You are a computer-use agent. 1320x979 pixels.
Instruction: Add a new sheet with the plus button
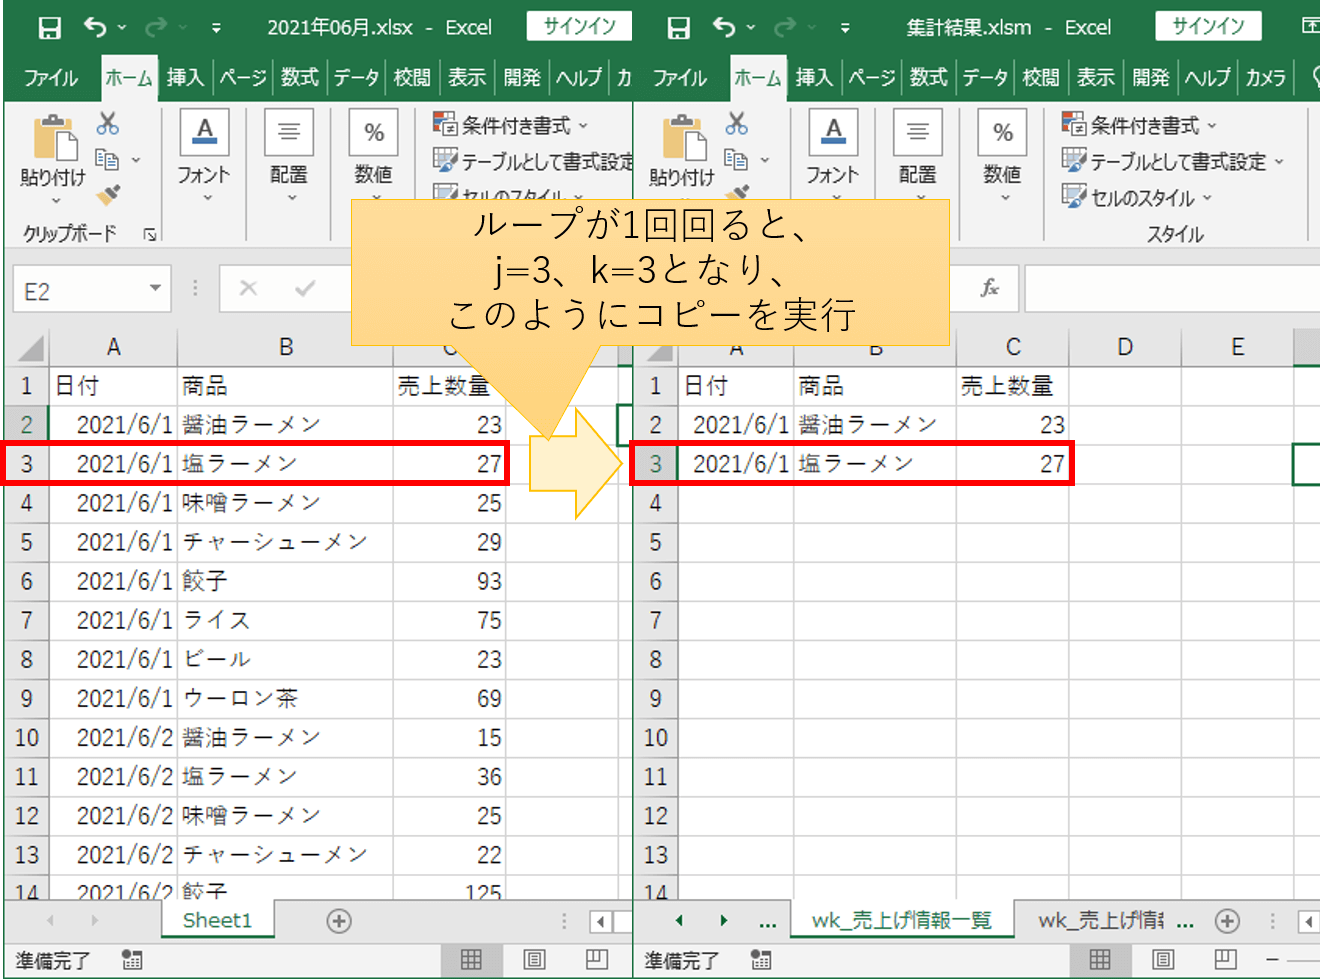click(x=339, y=921)
